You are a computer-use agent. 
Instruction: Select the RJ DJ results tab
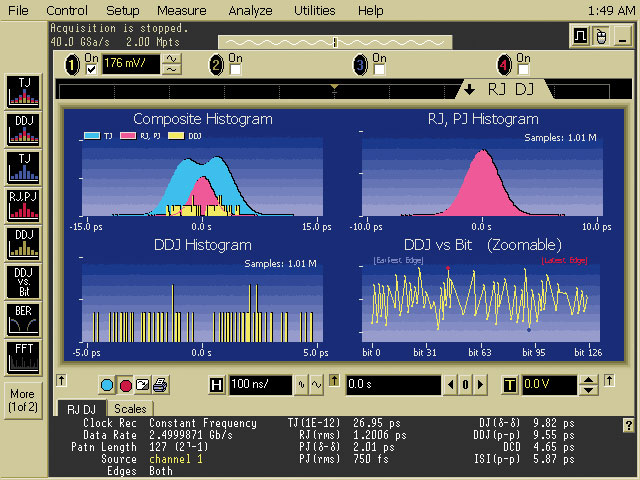coord(81,409)
